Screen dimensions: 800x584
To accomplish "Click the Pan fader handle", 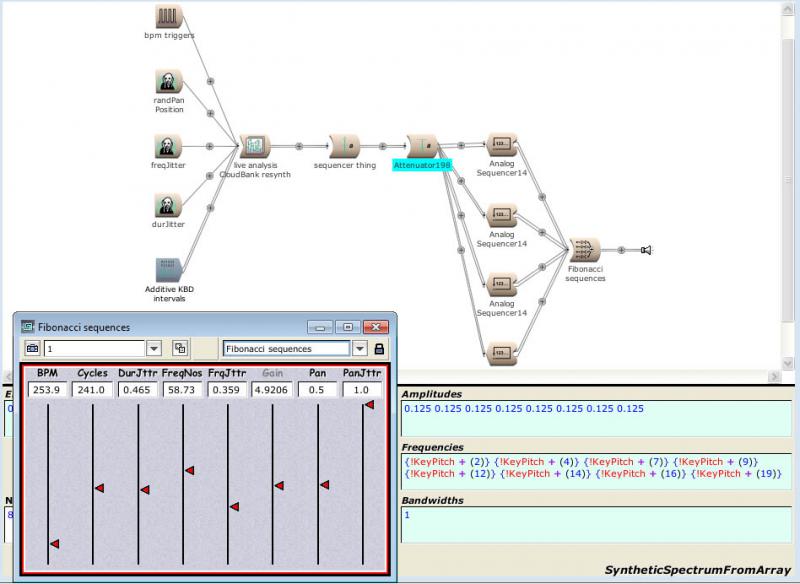I will coord(324,485).
